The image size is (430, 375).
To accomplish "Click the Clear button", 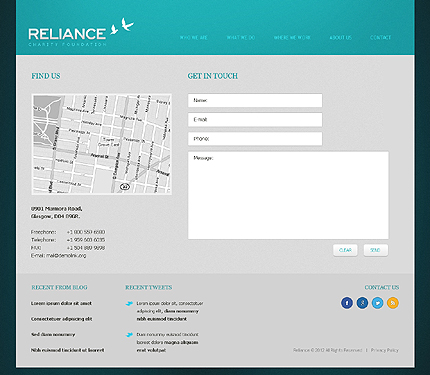I will [345, 250].
